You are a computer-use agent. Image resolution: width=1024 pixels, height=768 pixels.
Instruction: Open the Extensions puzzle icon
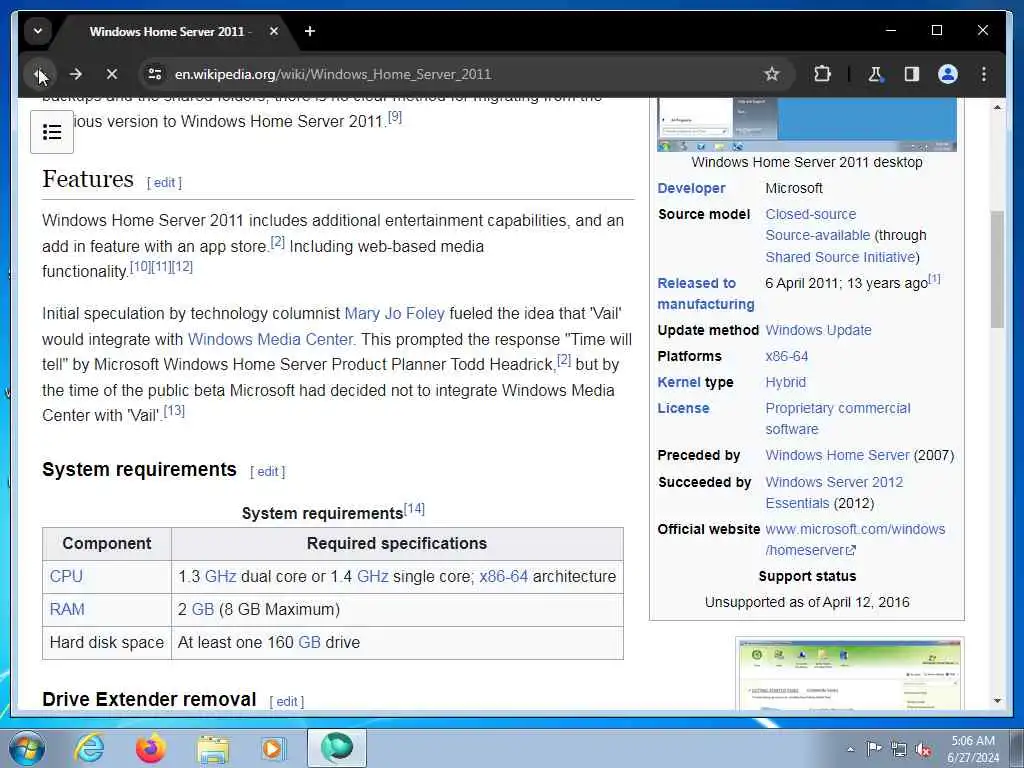click(822, 74)
